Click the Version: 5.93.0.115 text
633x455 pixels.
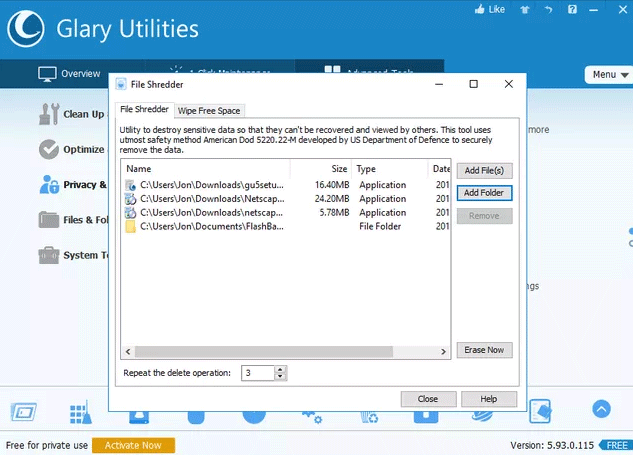pos(552,445)
